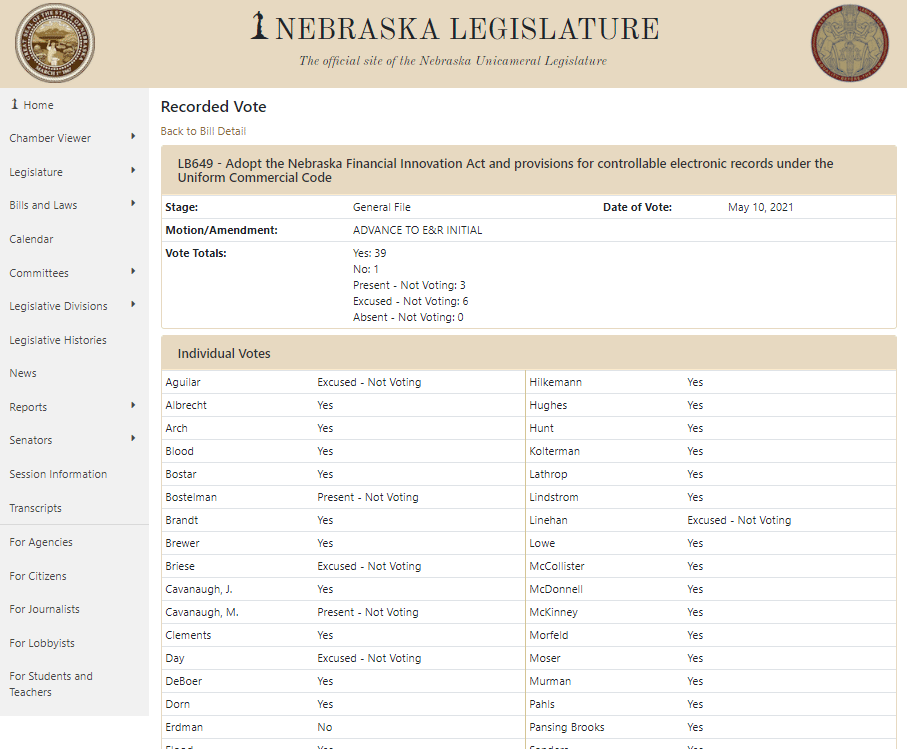The width and height of the screenshot is (907, 749).
Task: Click senator name Pansing Brooks
Action: (x=567, y=728)
